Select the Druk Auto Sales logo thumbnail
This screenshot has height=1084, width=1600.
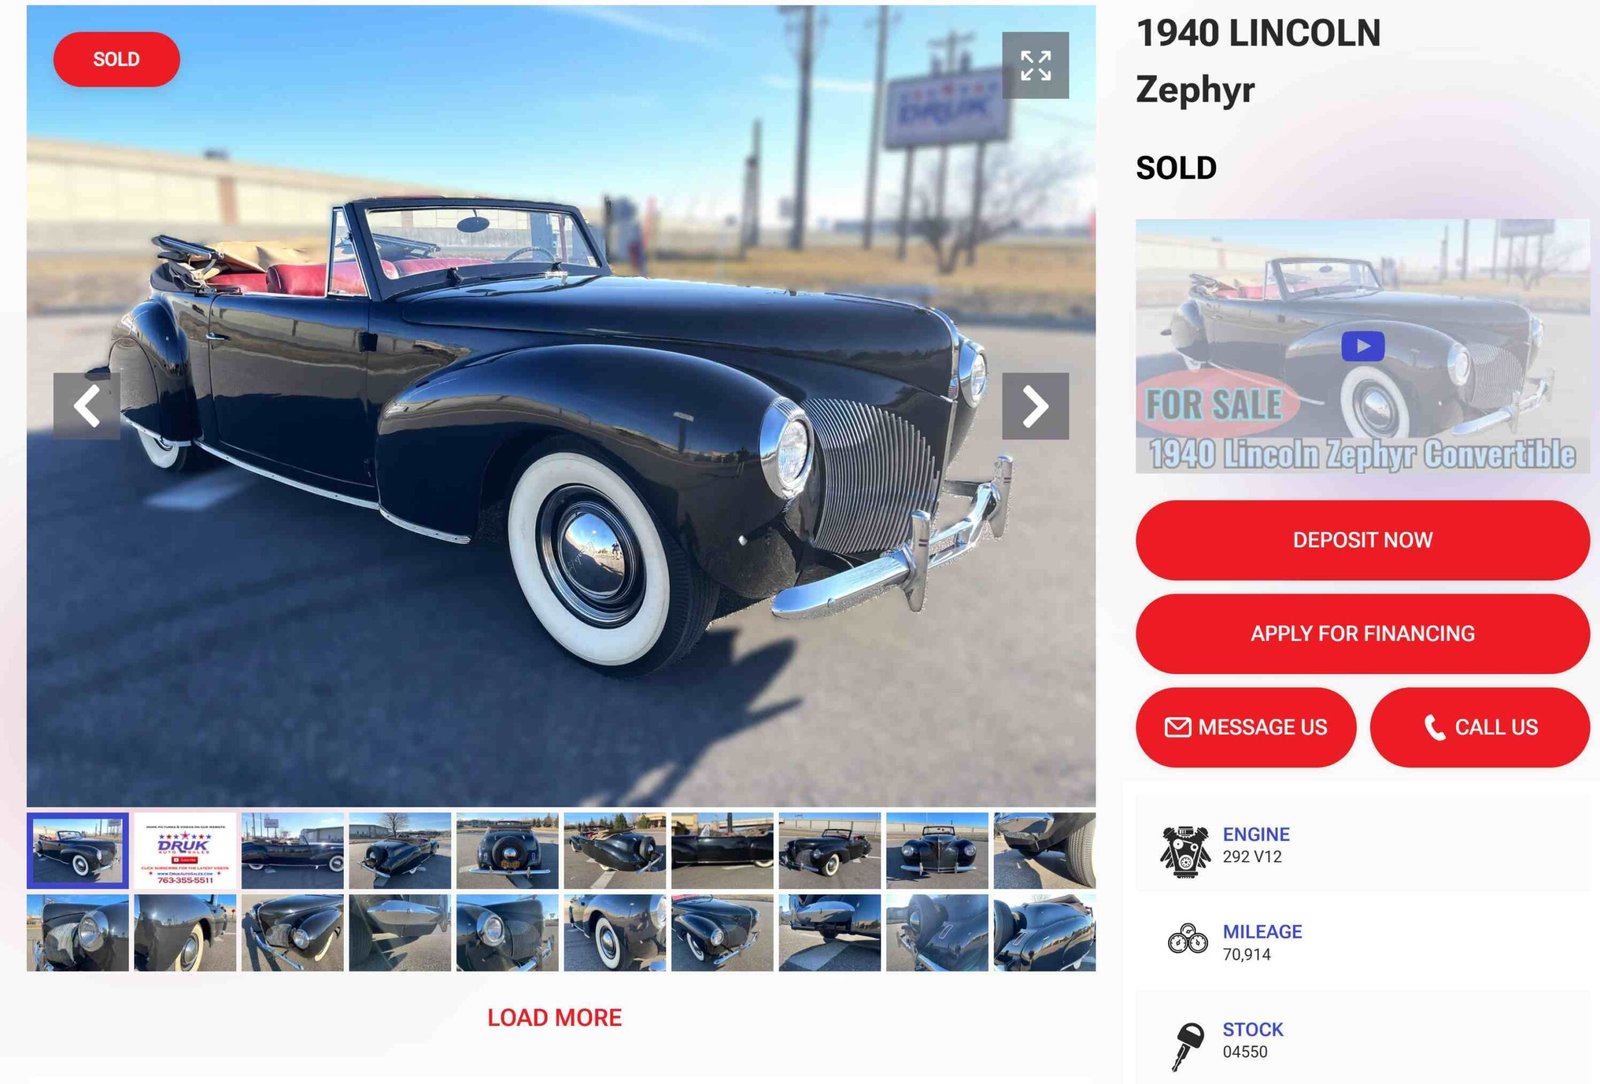(x=185, y=850)
